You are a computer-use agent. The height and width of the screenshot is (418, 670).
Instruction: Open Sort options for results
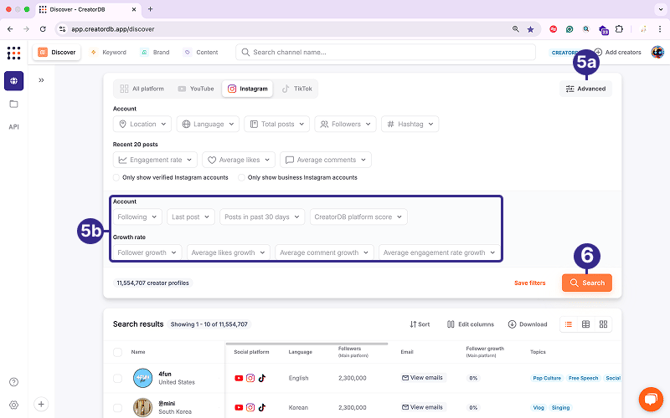[x=420, y=324]
